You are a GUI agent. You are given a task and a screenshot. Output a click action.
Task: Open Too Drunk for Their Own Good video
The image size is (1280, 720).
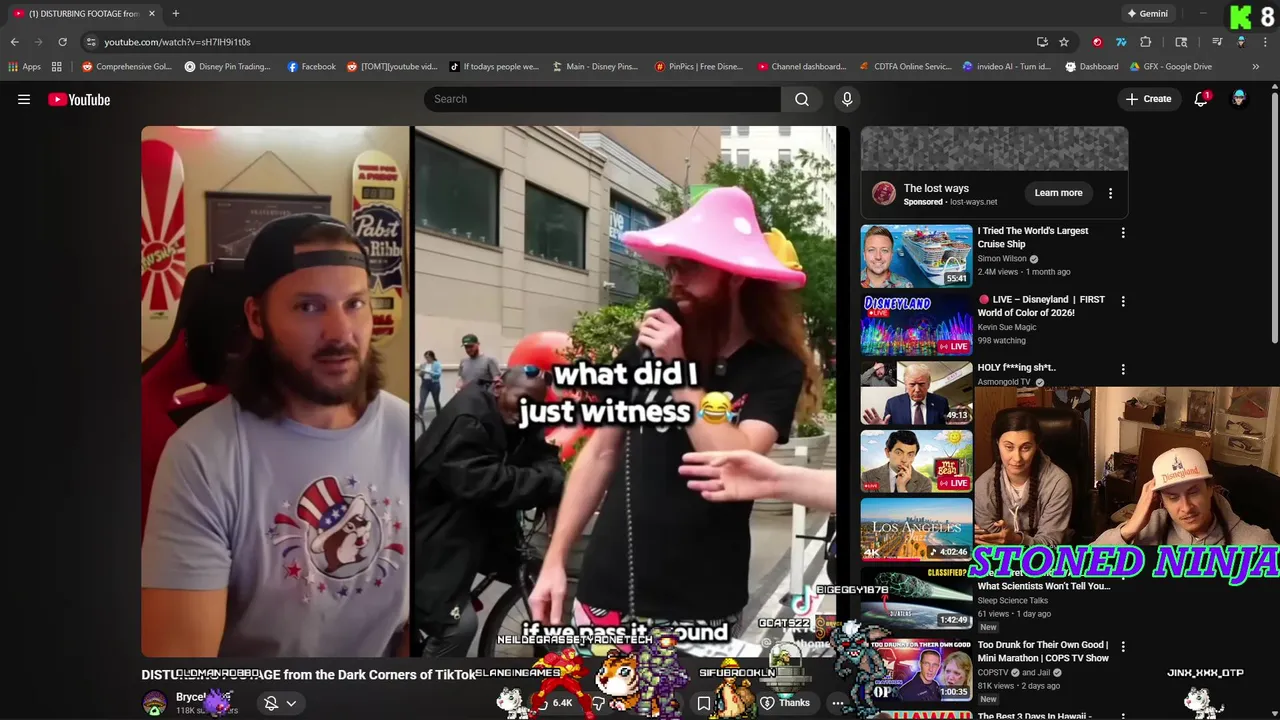(1042, 651)
